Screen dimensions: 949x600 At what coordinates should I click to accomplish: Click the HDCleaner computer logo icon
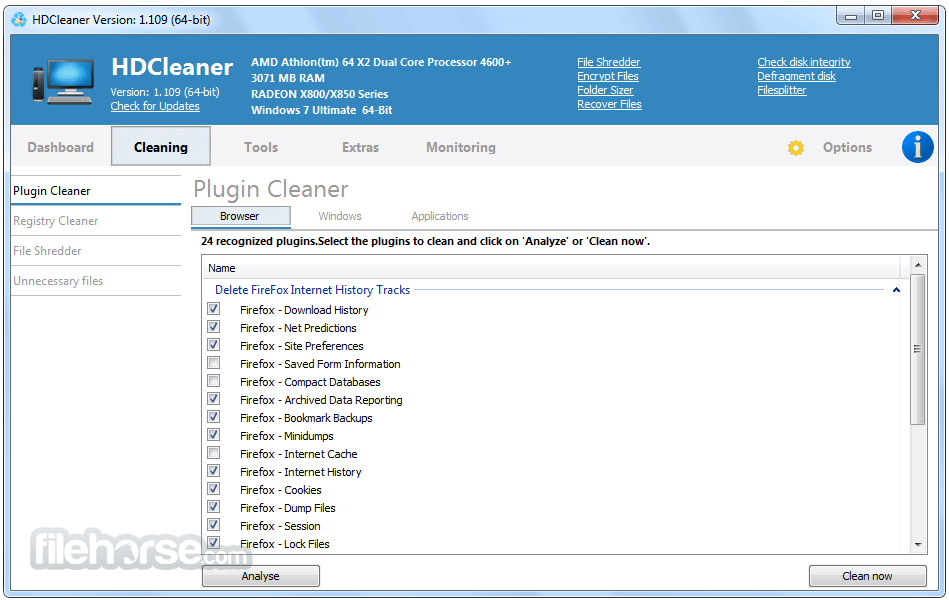point(63,82)
